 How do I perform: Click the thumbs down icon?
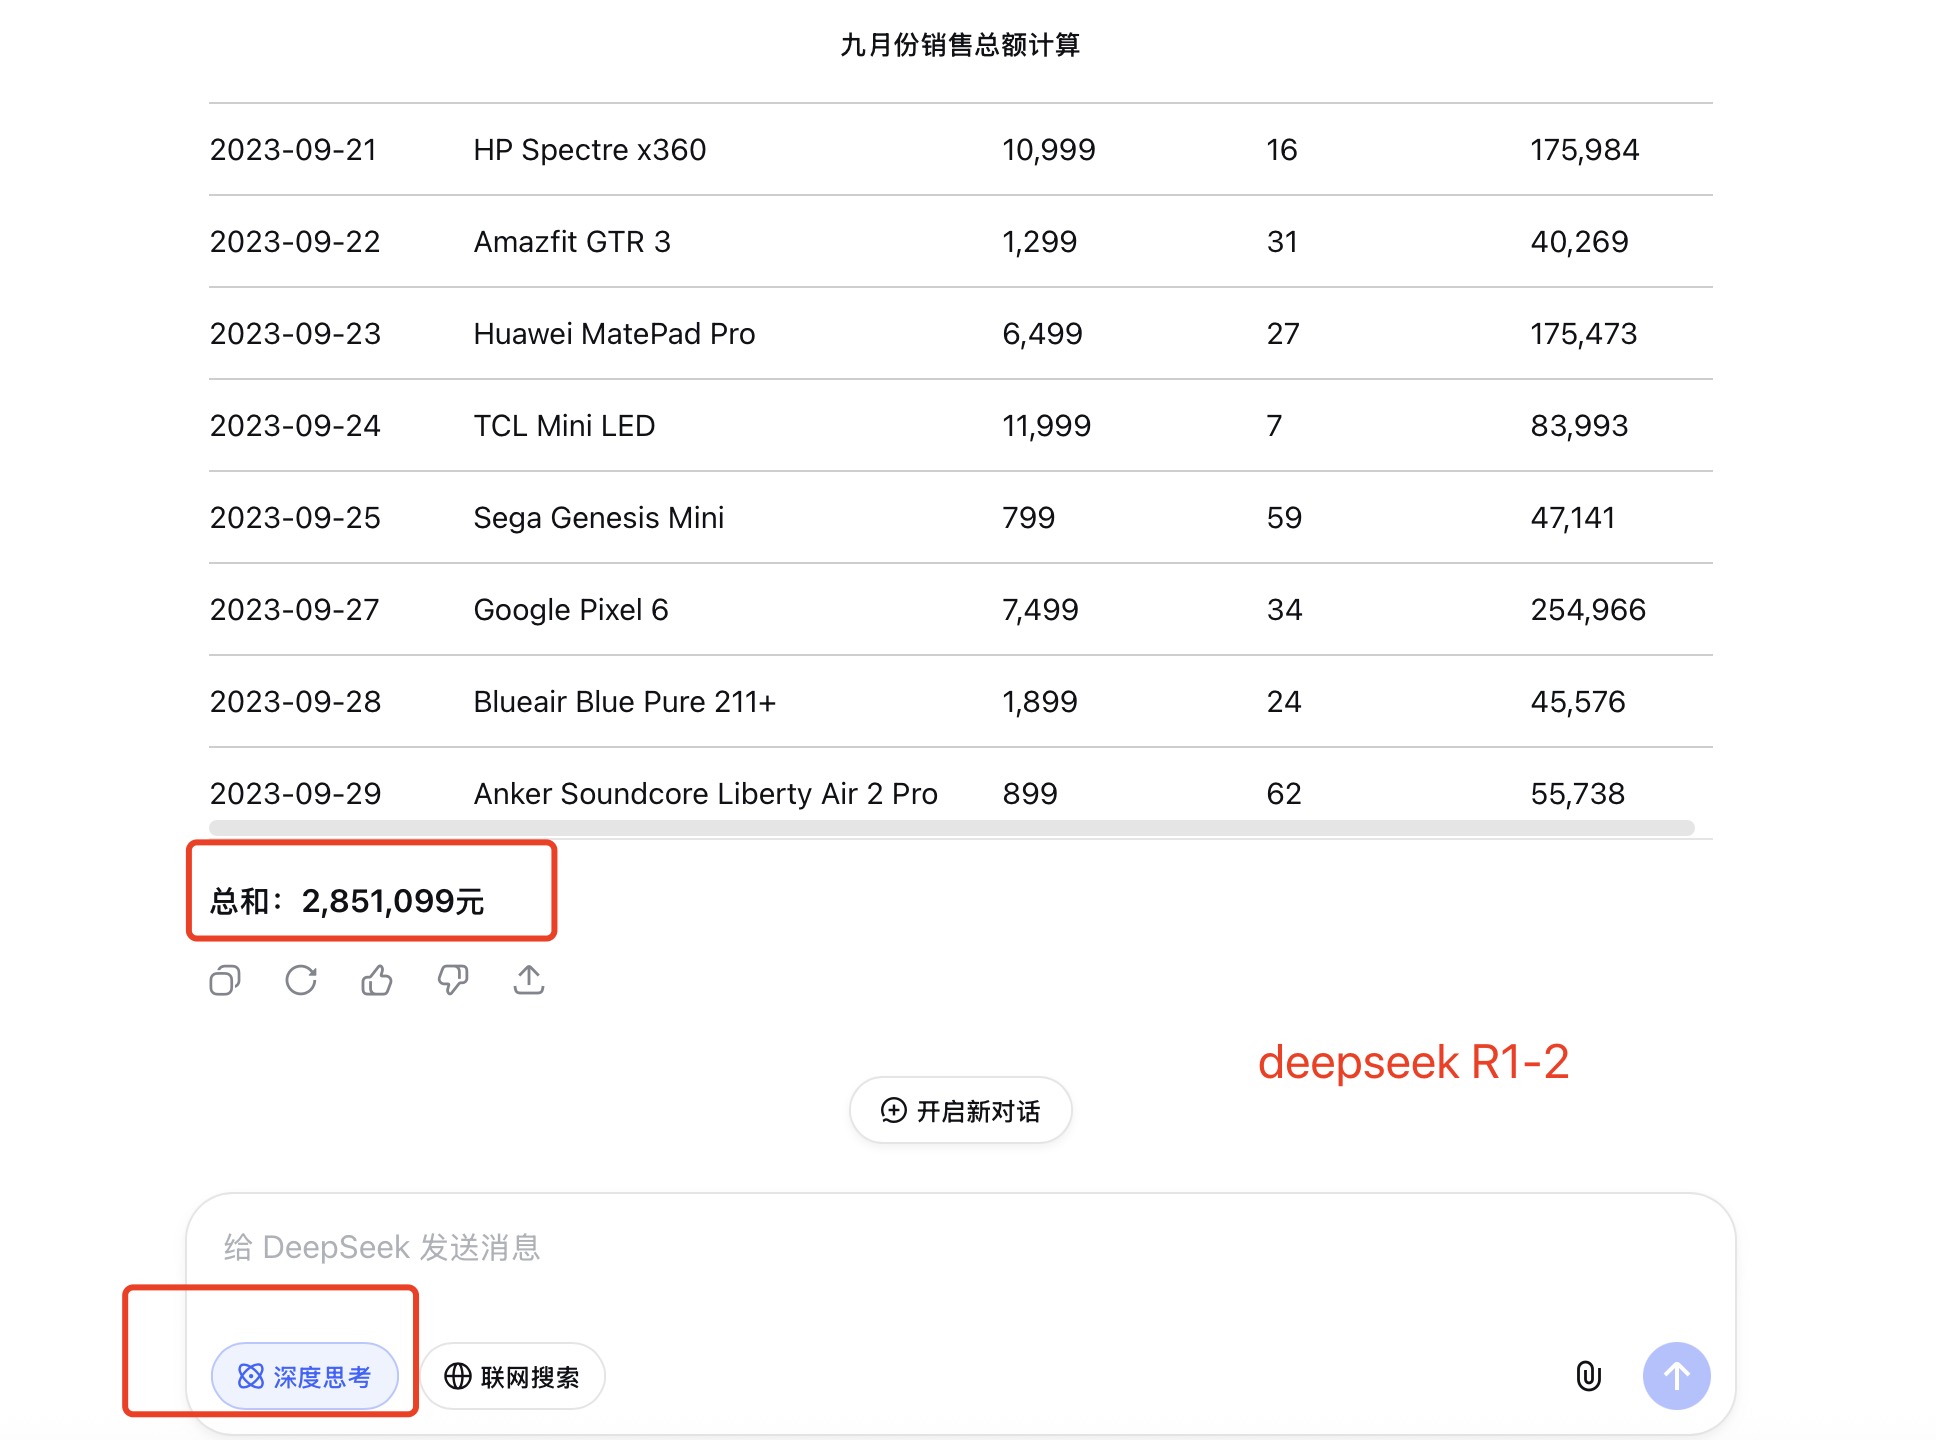tap(453, 980)
